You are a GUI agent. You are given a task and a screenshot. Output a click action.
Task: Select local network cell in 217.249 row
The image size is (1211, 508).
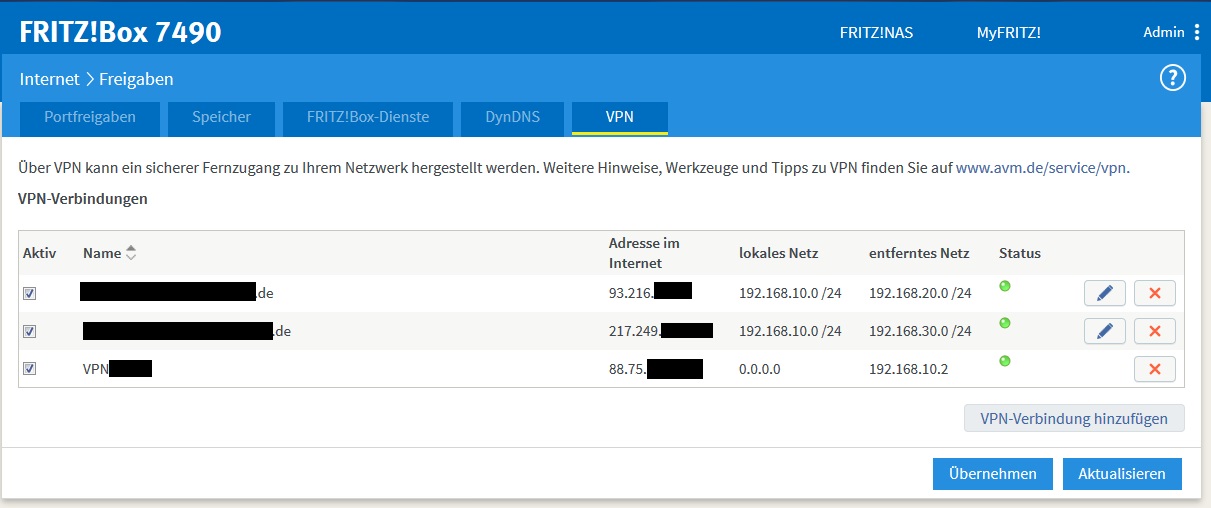pyautogui.click(x=790, y=331)
